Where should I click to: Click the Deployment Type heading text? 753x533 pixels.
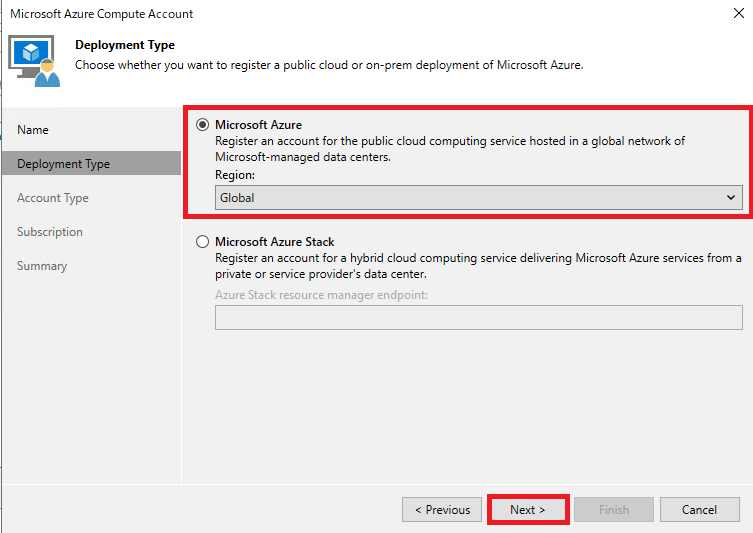[125, 45]
